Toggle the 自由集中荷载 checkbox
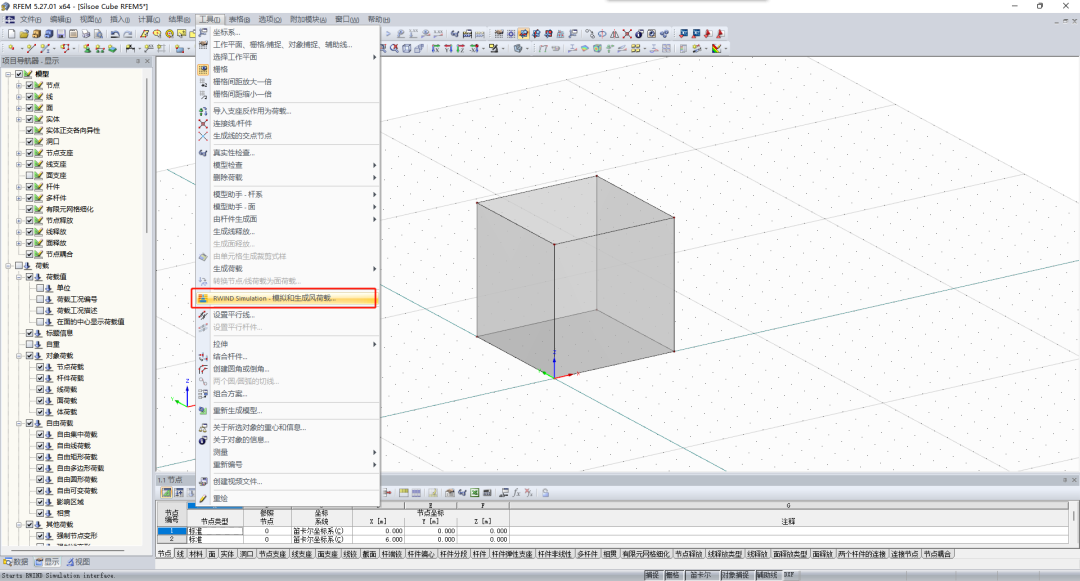Screen dimensions: 1080x581 point(40,434)
